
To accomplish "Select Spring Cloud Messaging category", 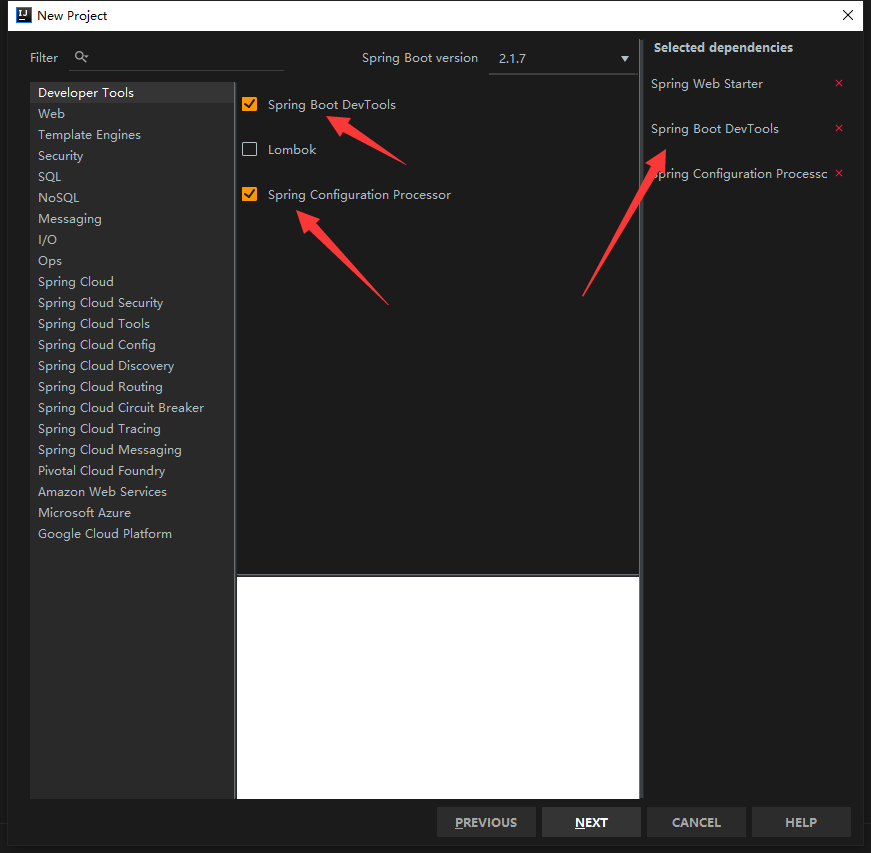I will [x=132, y=450].
